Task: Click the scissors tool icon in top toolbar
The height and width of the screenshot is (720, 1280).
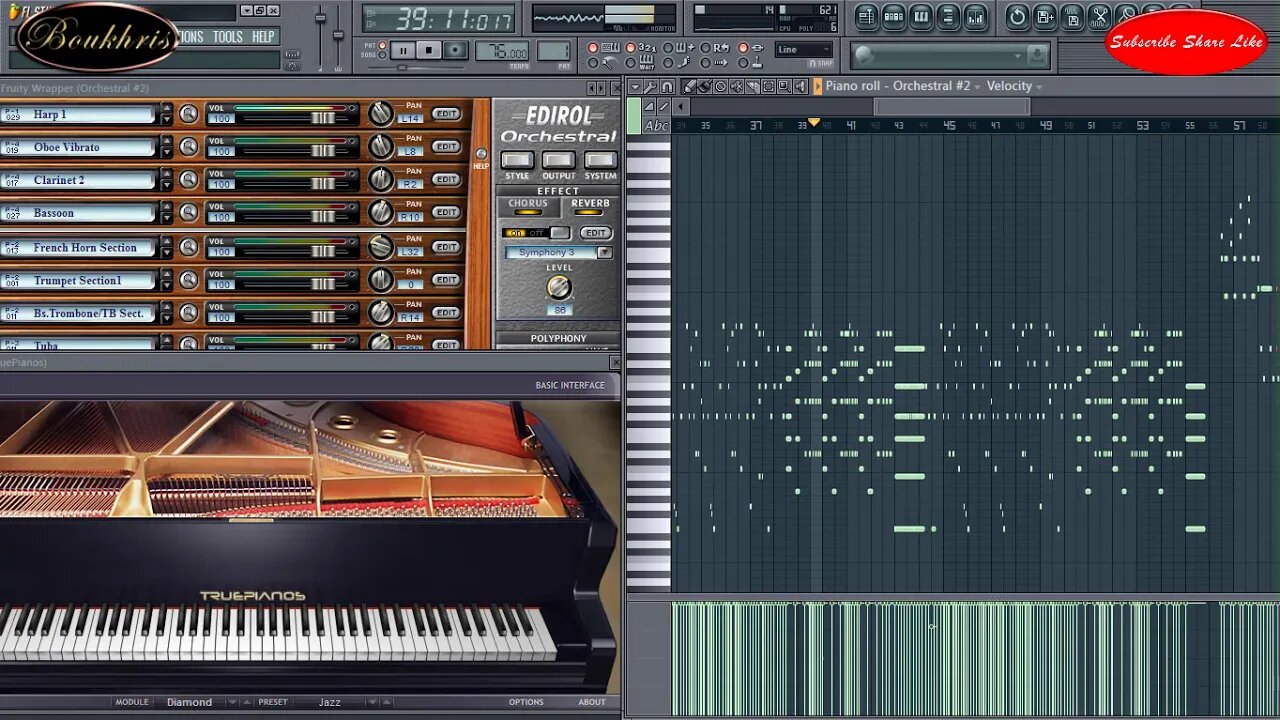Action: click(1099, 16)
